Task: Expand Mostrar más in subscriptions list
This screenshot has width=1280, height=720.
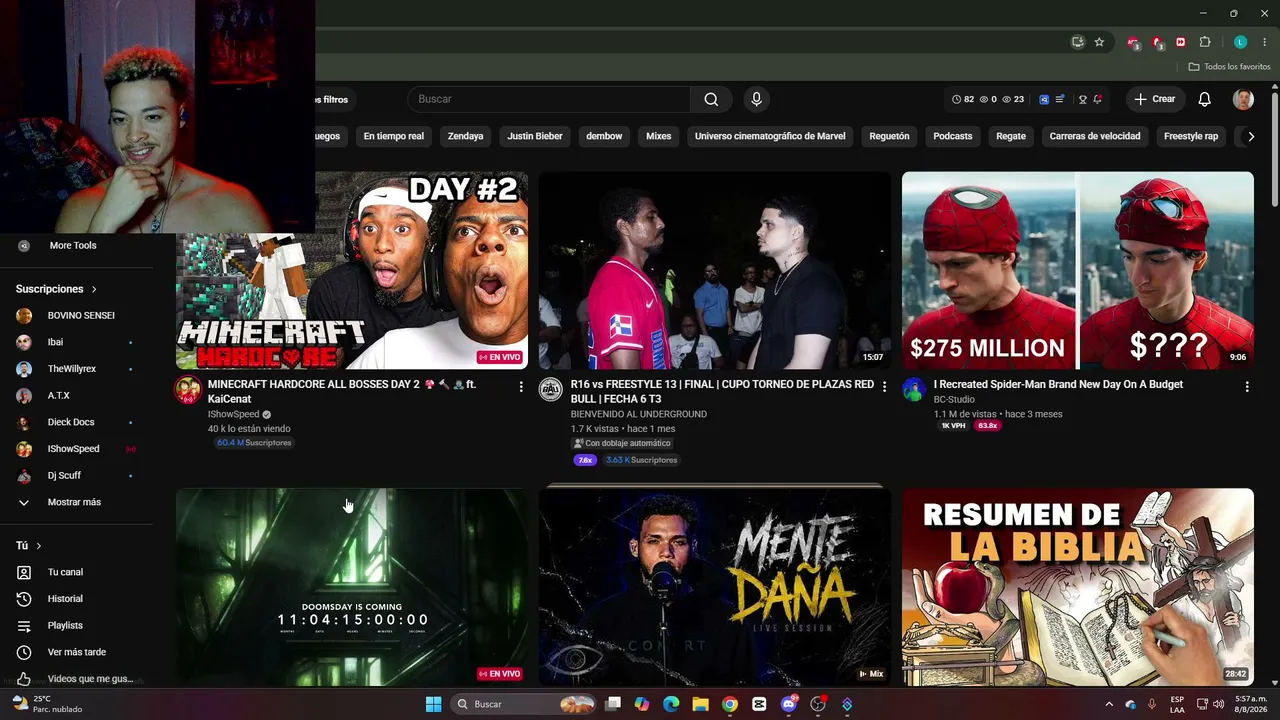Action: coord(74,502)
